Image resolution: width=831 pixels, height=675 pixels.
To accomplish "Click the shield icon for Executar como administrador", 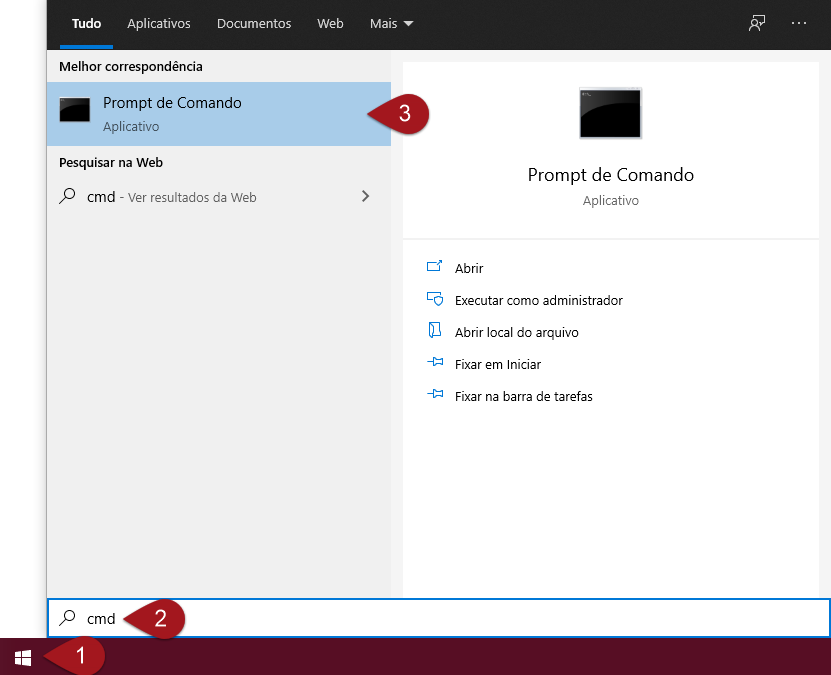I will (x=434, y=300).
